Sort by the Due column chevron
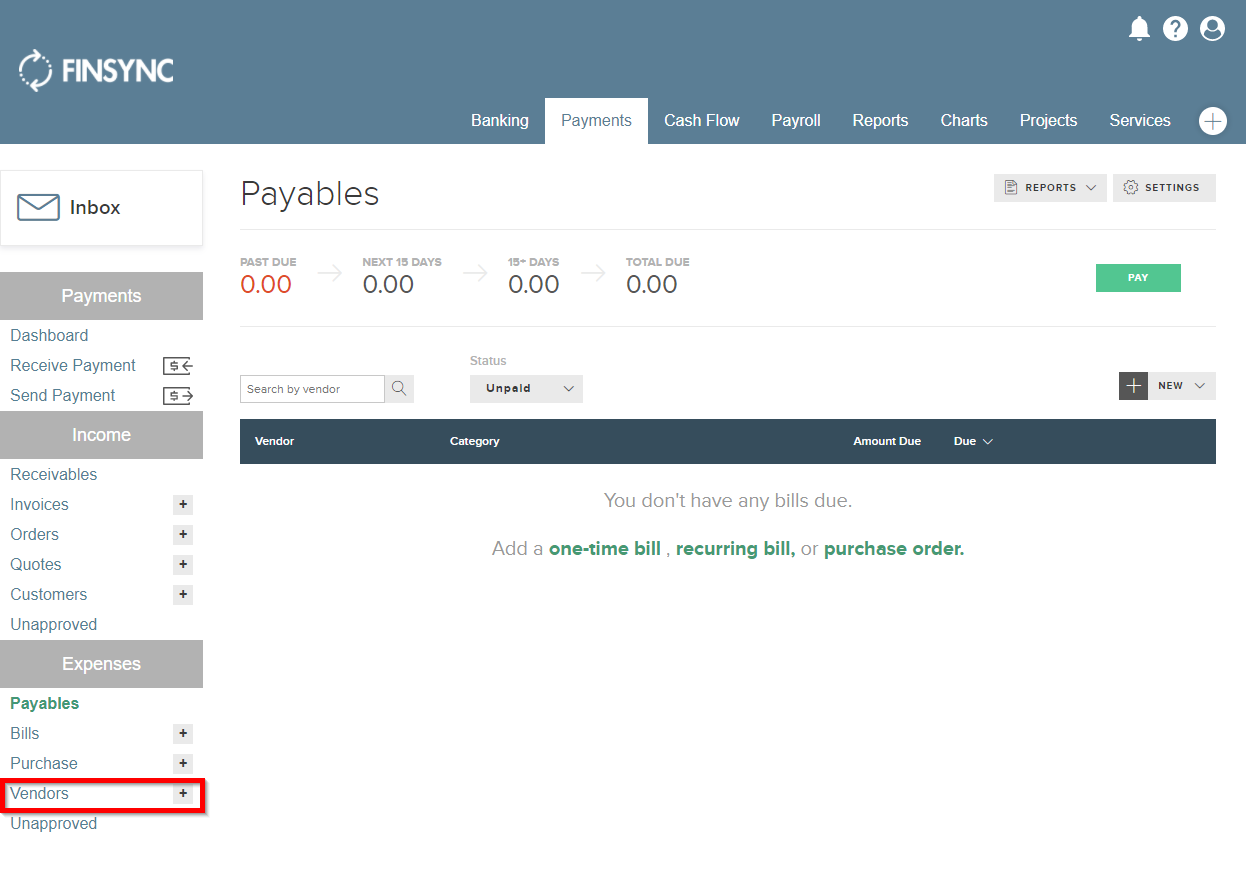1246x888 pixels. 988,442
